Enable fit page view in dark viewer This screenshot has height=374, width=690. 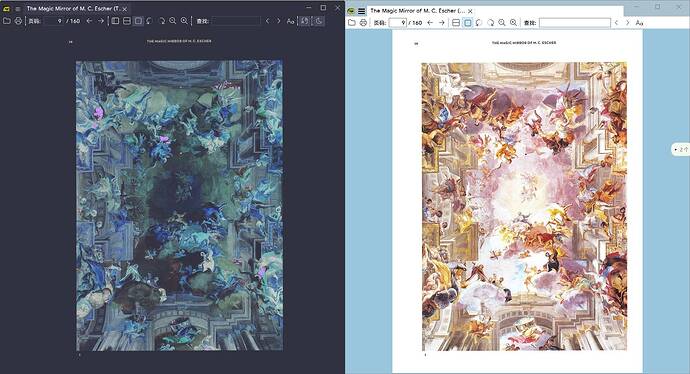coord(138,21)
